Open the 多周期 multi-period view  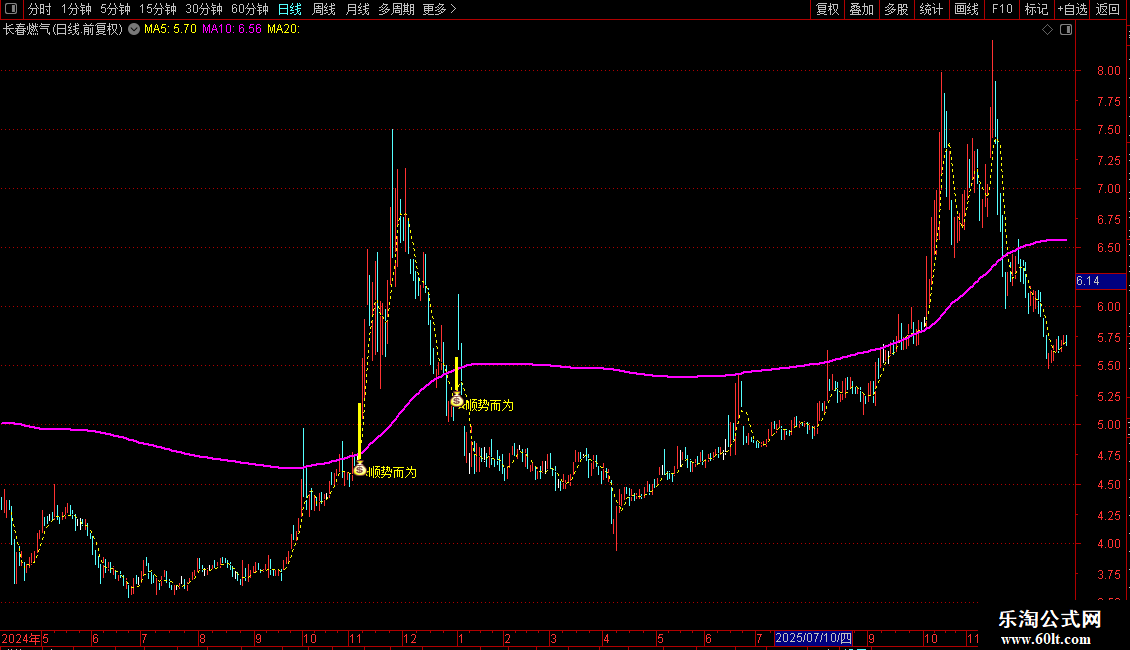(x=396, y=9)
